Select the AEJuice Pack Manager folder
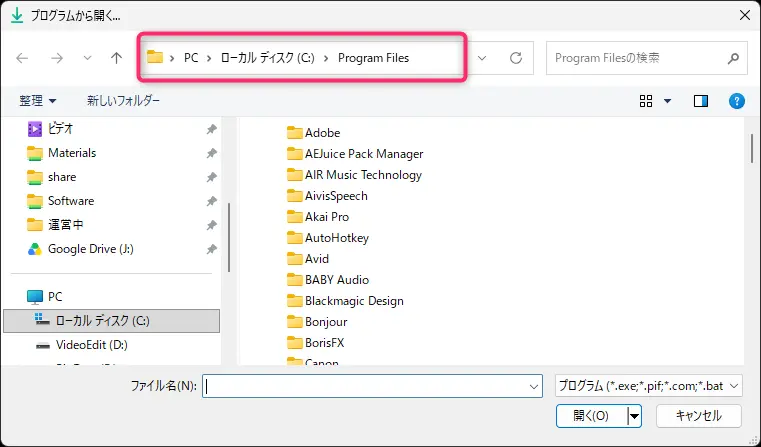This screenshot has width=761, height=447. (364, 154)
